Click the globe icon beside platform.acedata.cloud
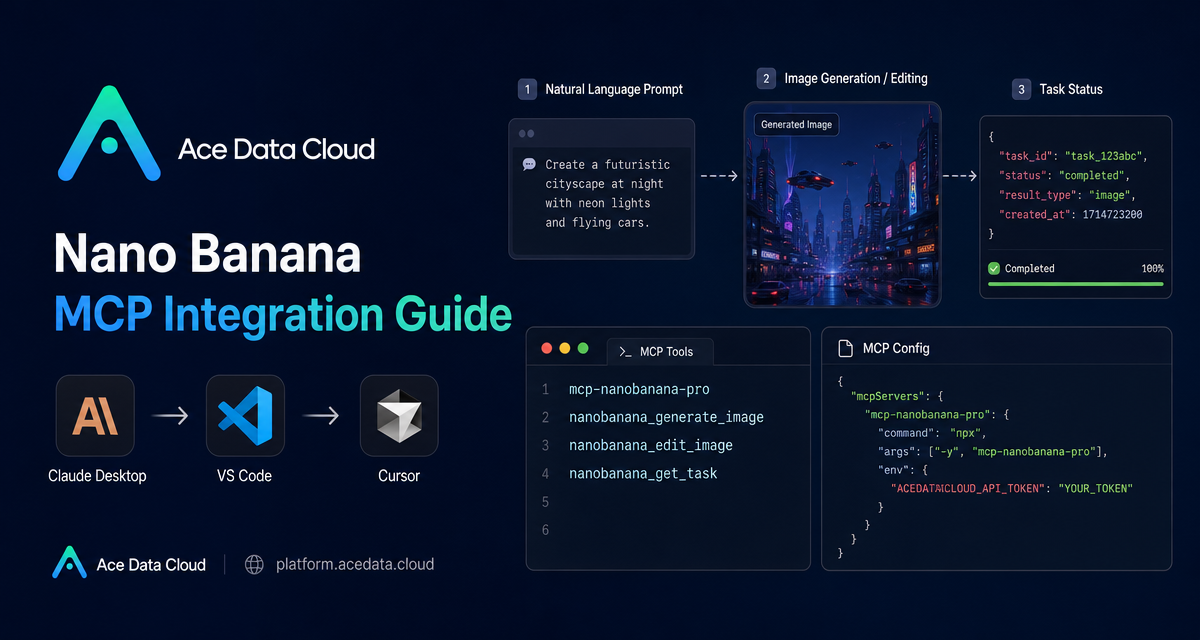The height and width of the screenshot is (640, 1200). click(256, 564)
